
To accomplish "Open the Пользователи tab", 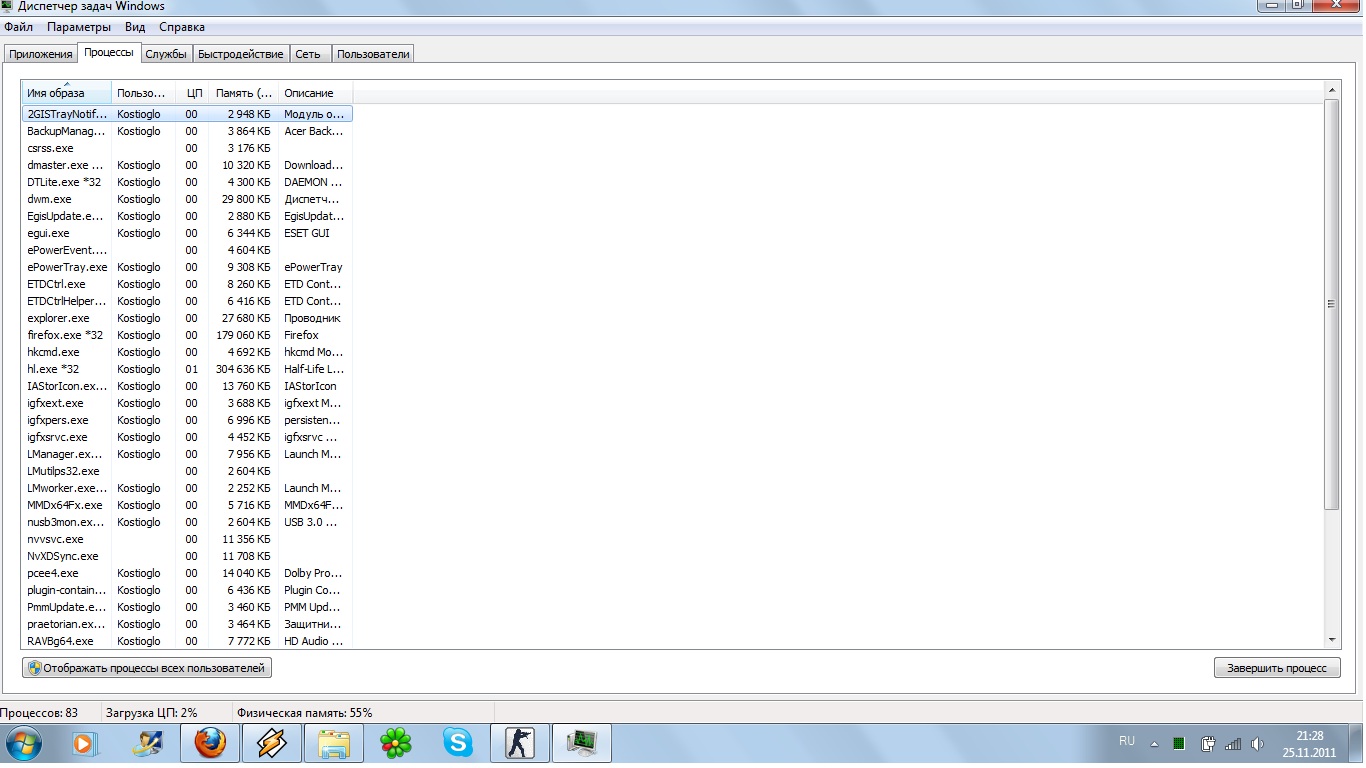I will tap(373, 54).
